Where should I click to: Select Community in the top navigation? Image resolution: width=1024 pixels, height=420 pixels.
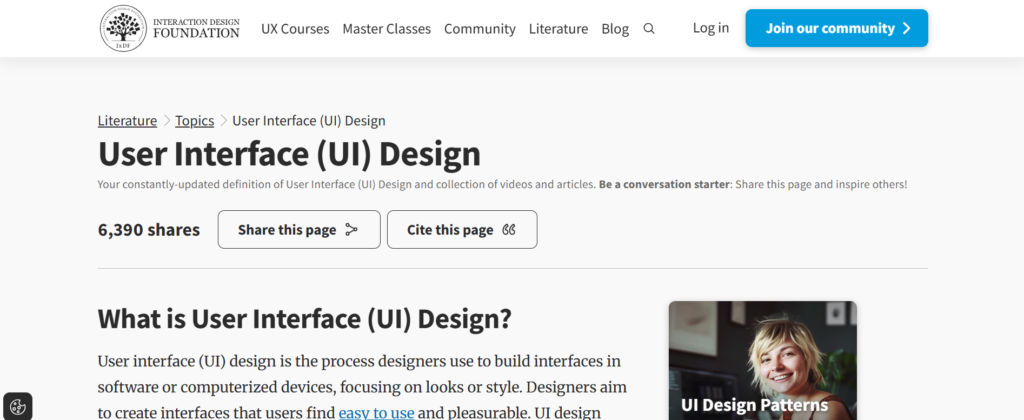pos(480,29)
